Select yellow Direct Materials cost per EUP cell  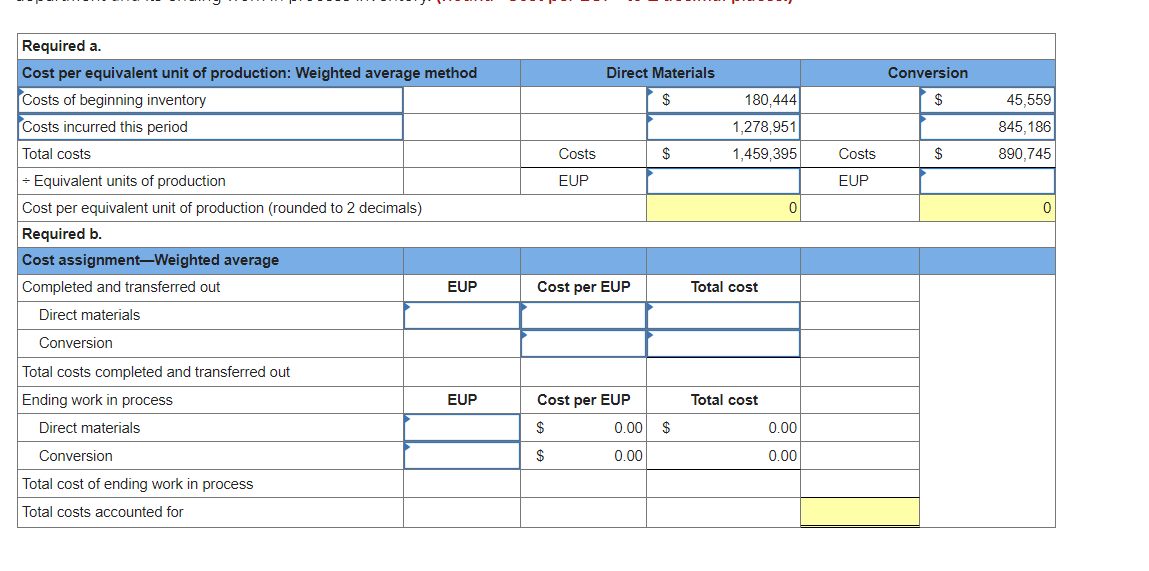pos(723,208)
